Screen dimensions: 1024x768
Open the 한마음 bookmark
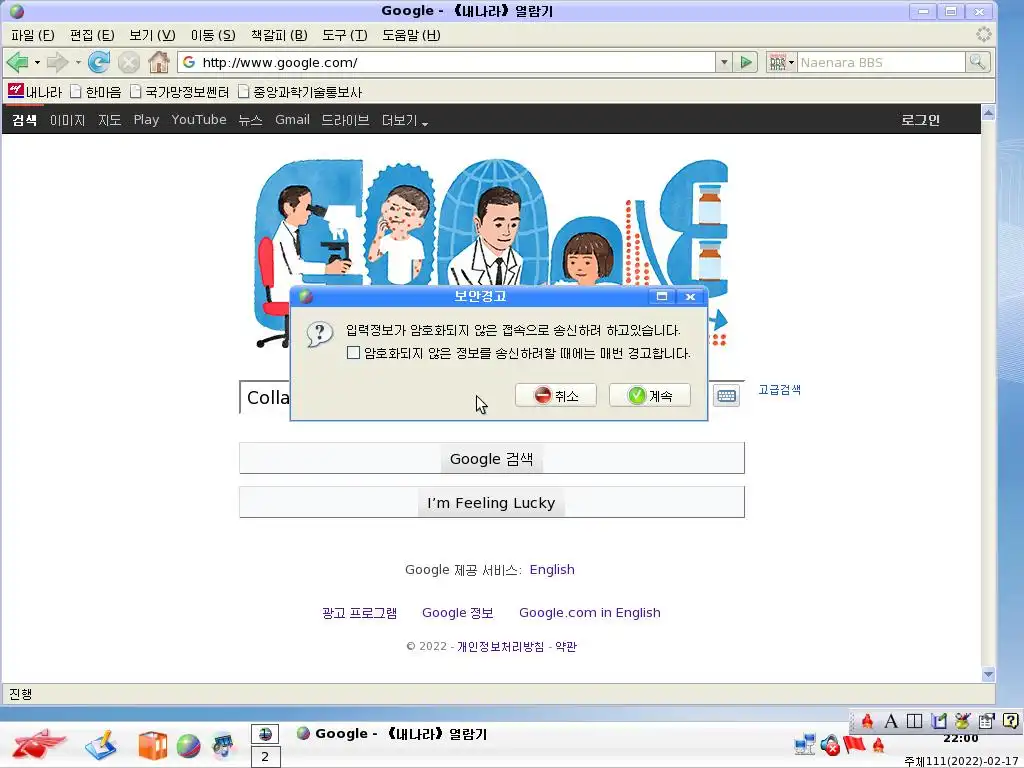click(x=96, y=92)
